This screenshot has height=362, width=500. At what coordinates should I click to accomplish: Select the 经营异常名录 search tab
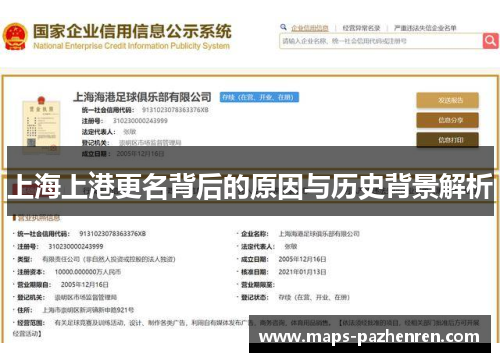(x=361, y=28)
